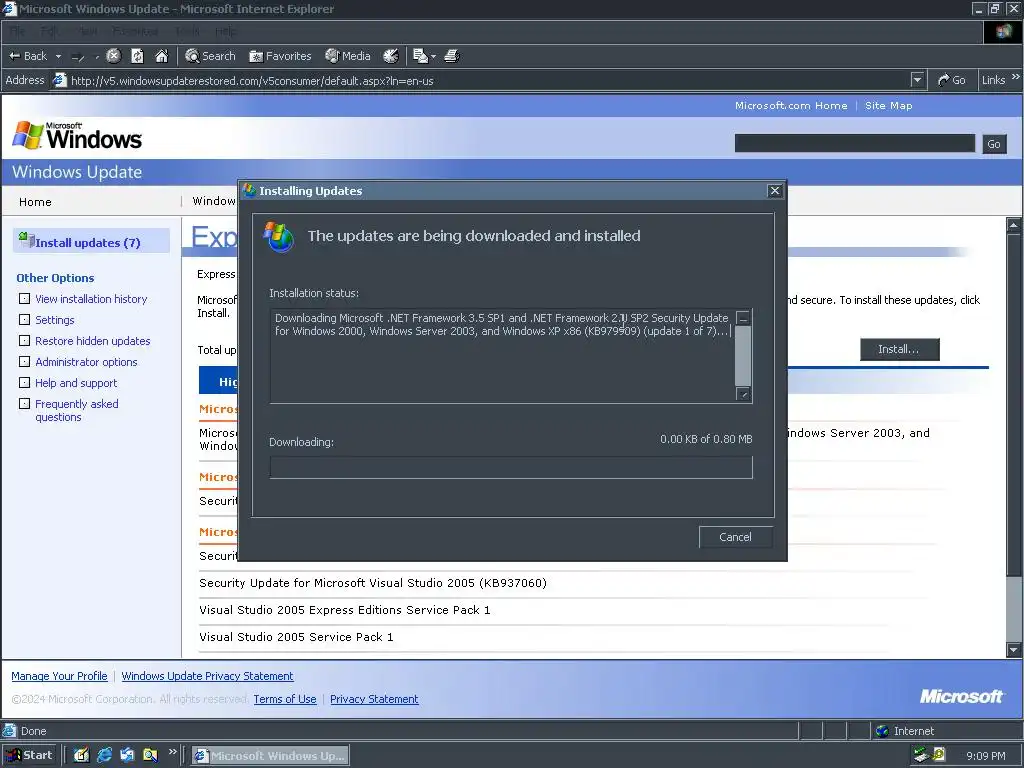Open Manage Your Profile footer link
This screenshot has width=1024, height=768.
(x=59, y=676)
